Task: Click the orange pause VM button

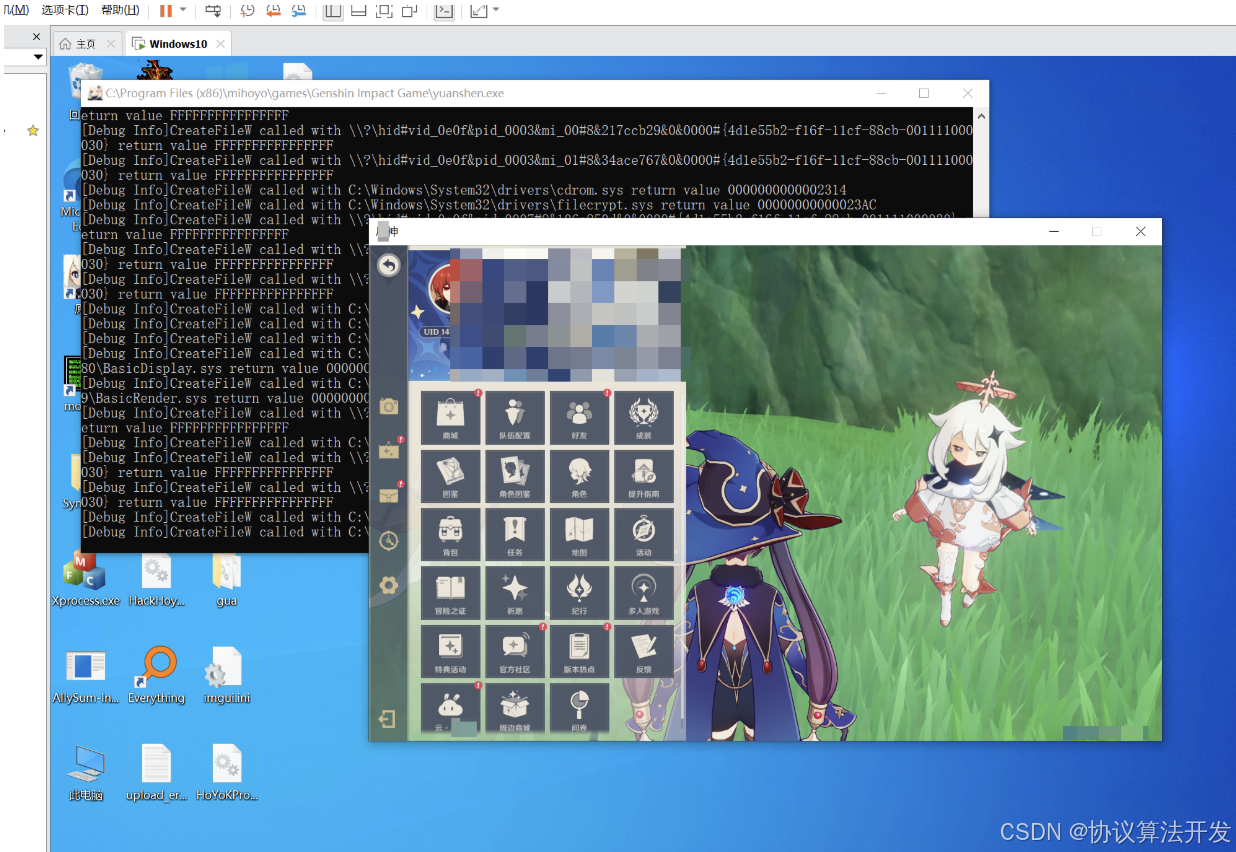Action: (166, 11)
